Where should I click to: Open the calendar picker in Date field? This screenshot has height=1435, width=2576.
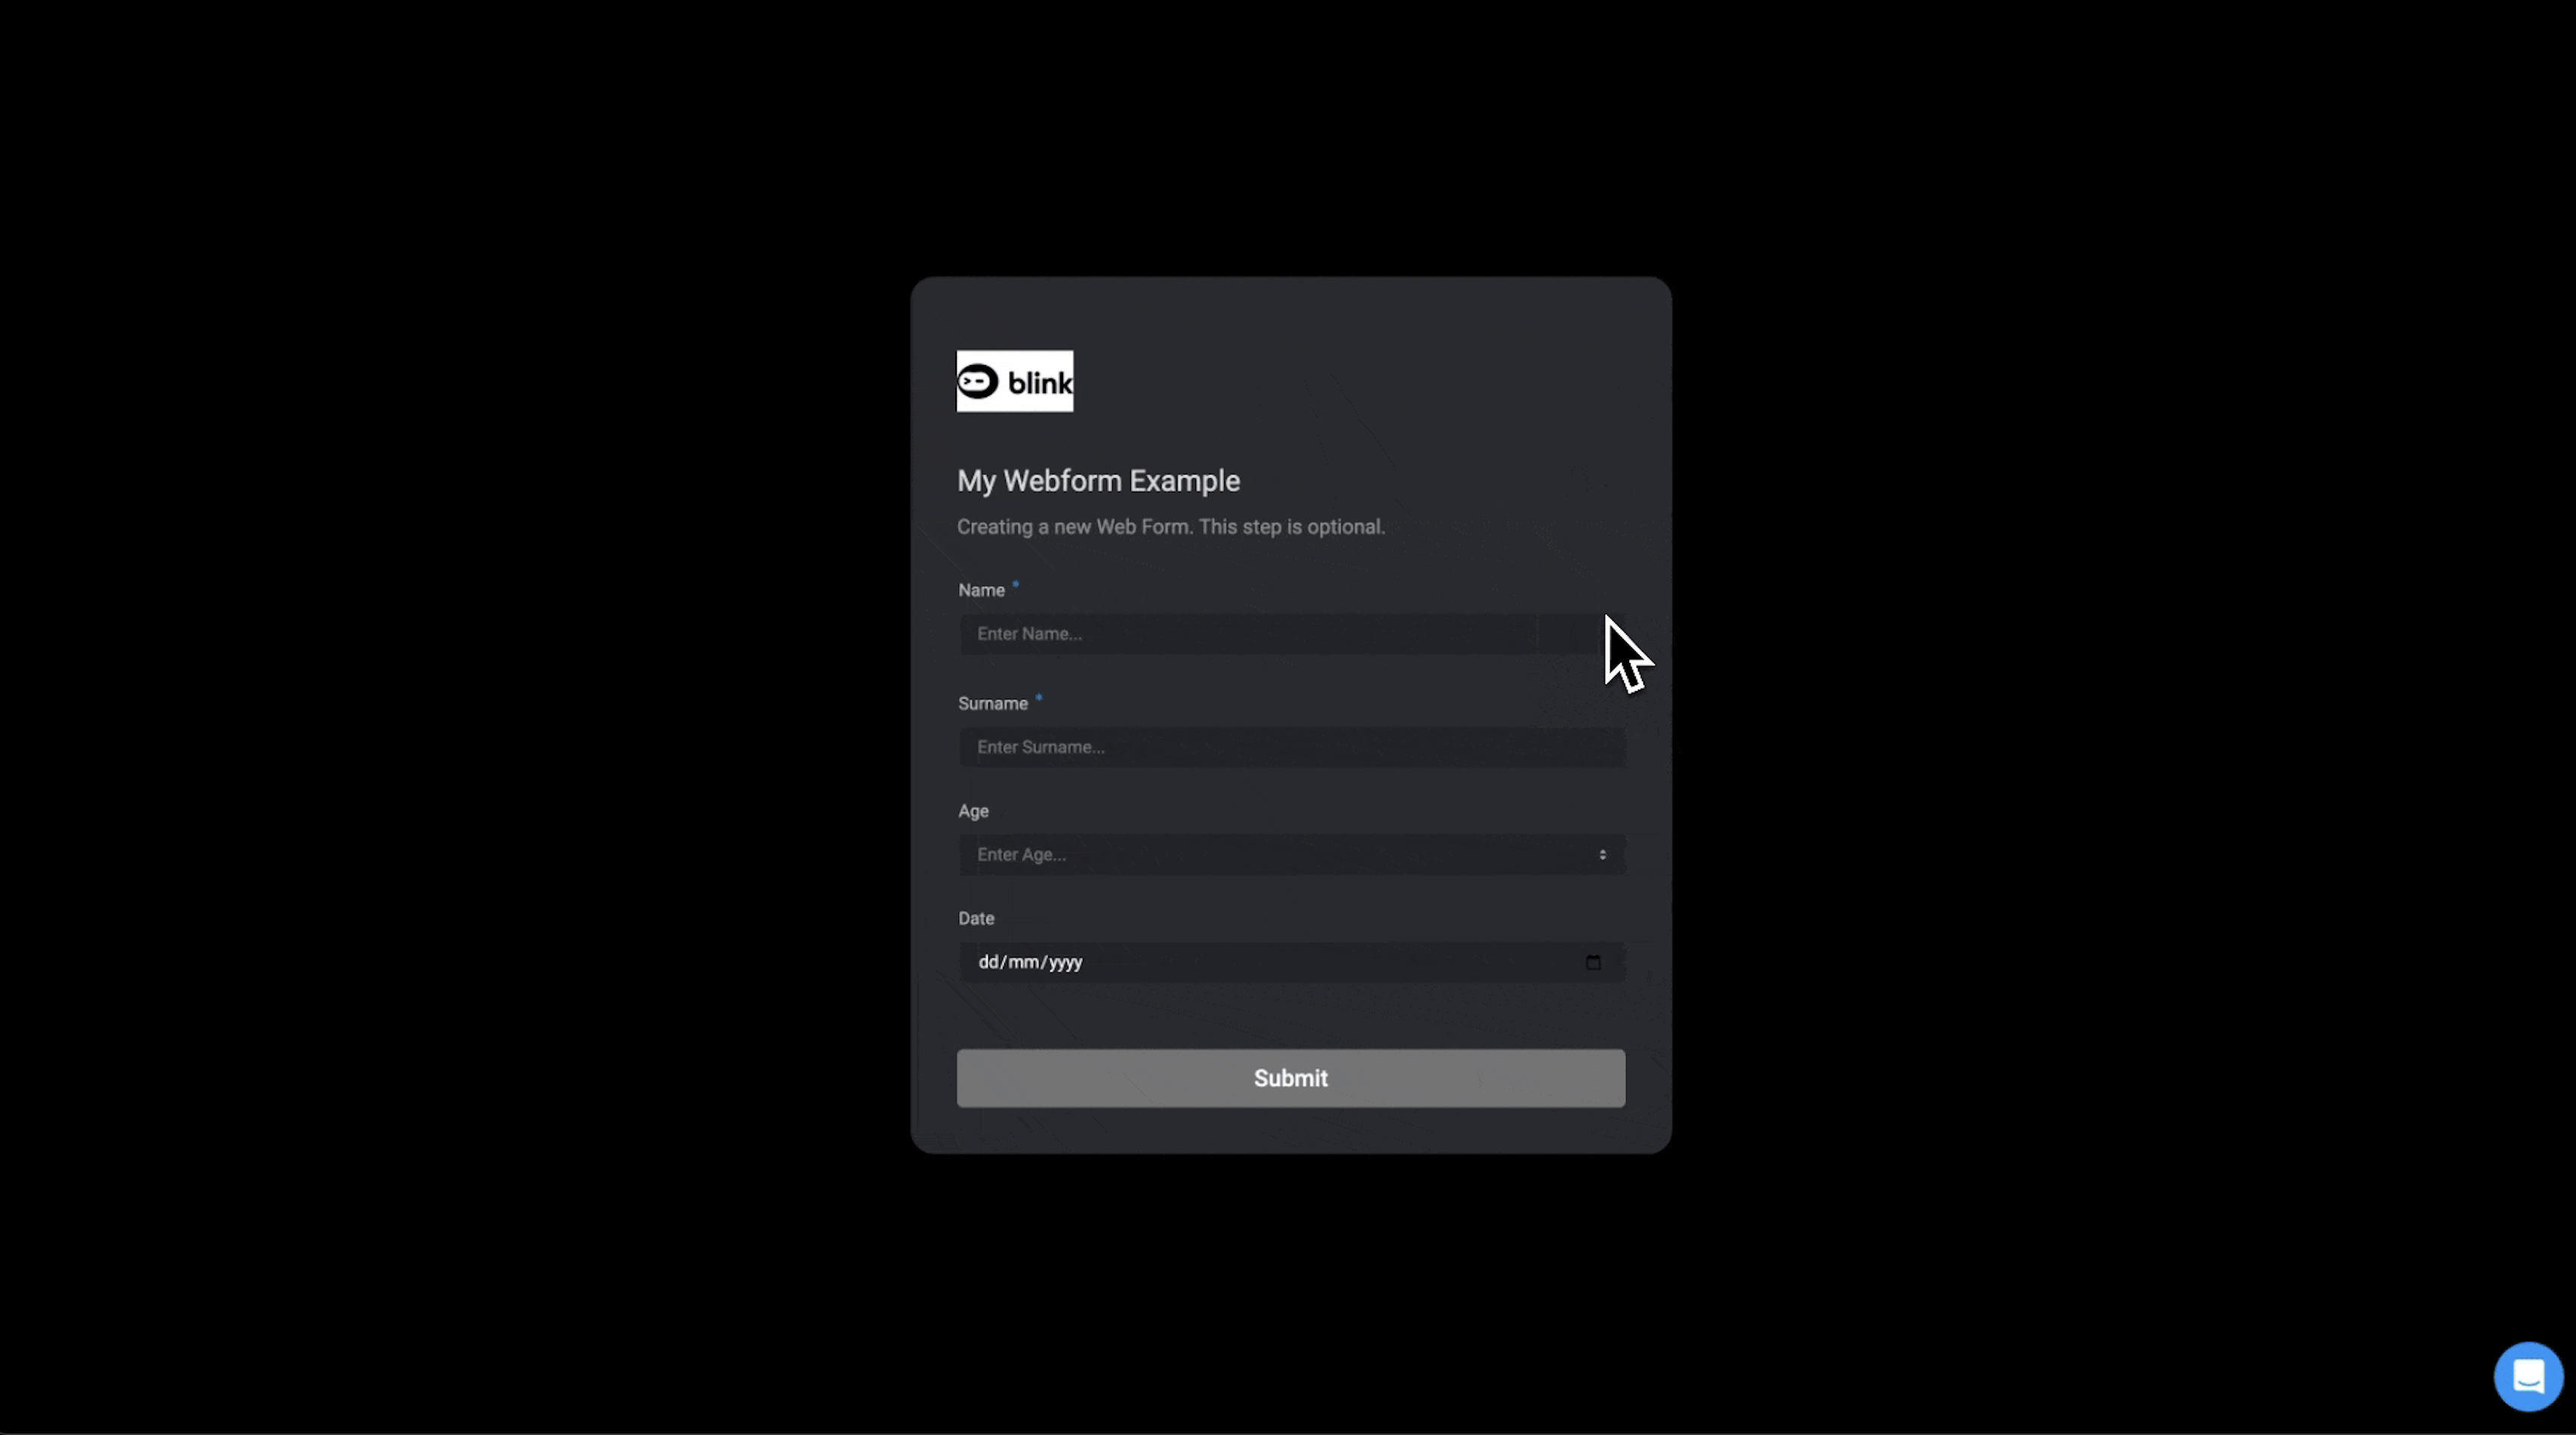tap(1593, 962)
